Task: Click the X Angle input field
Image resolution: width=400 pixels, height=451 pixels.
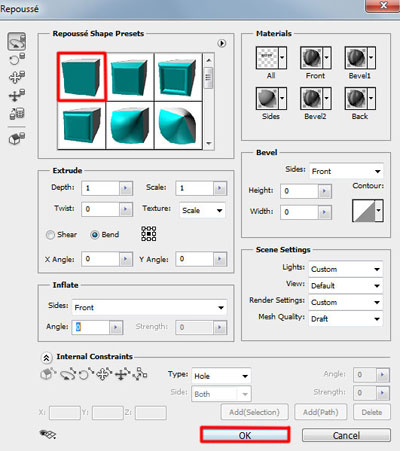Action: 100,259
